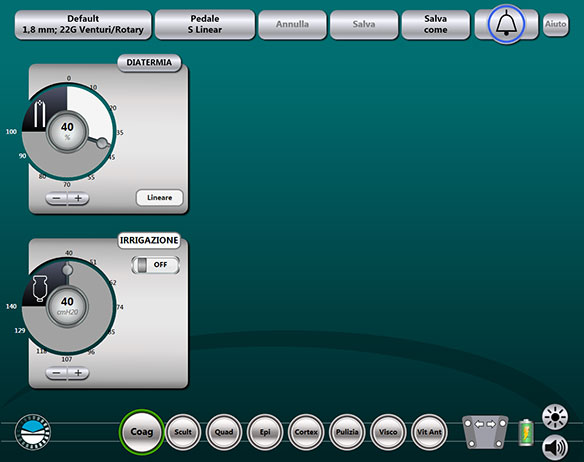584x462 pixels.
Task: Click the 140 mark on irrigation dial
Action: coord(11,306)
